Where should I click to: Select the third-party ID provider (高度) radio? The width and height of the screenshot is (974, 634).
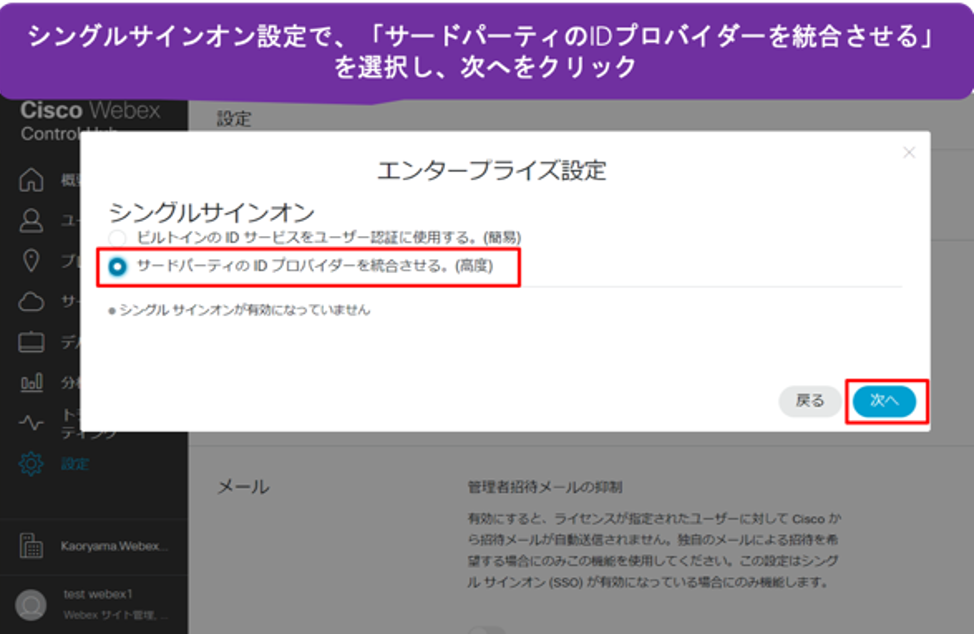(x=118, y=266)
